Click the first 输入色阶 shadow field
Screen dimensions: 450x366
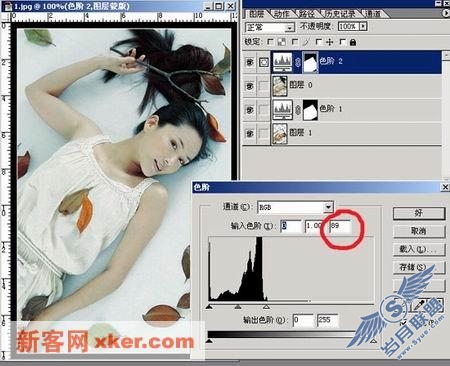coord(291,226)
